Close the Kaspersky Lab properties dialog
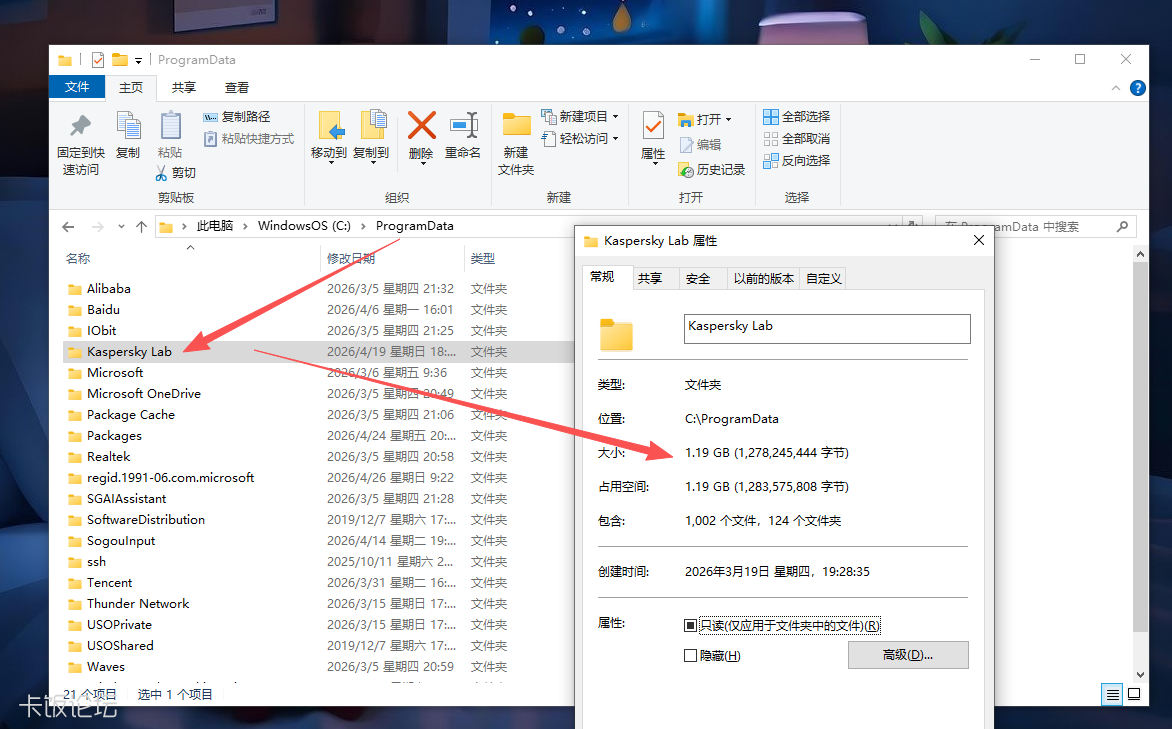This screenshot has width=1172, height=729. click(x=979, y=240)
